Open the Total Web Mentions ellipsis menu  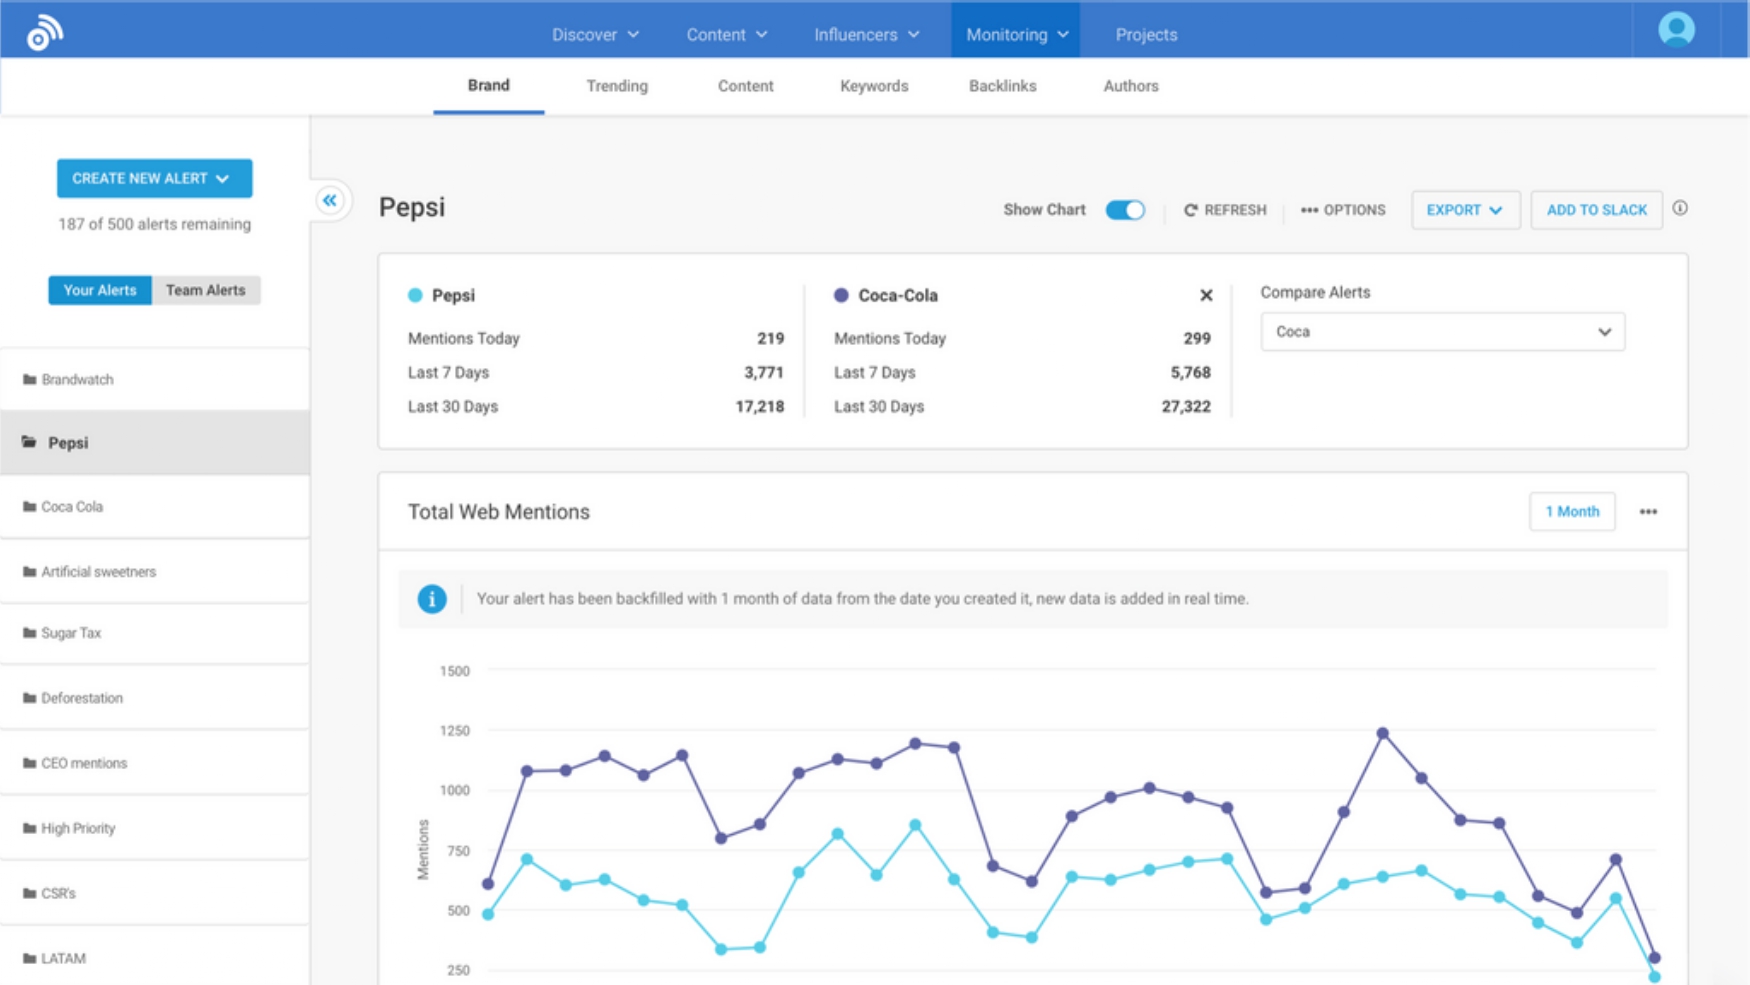coord(1648,511)
